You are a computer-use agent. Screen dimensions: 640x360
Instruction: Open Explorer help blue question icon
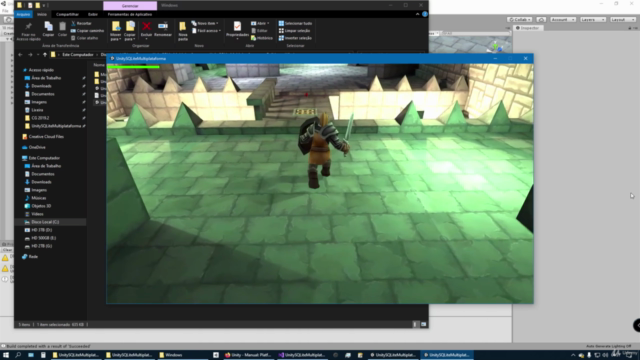425,14
